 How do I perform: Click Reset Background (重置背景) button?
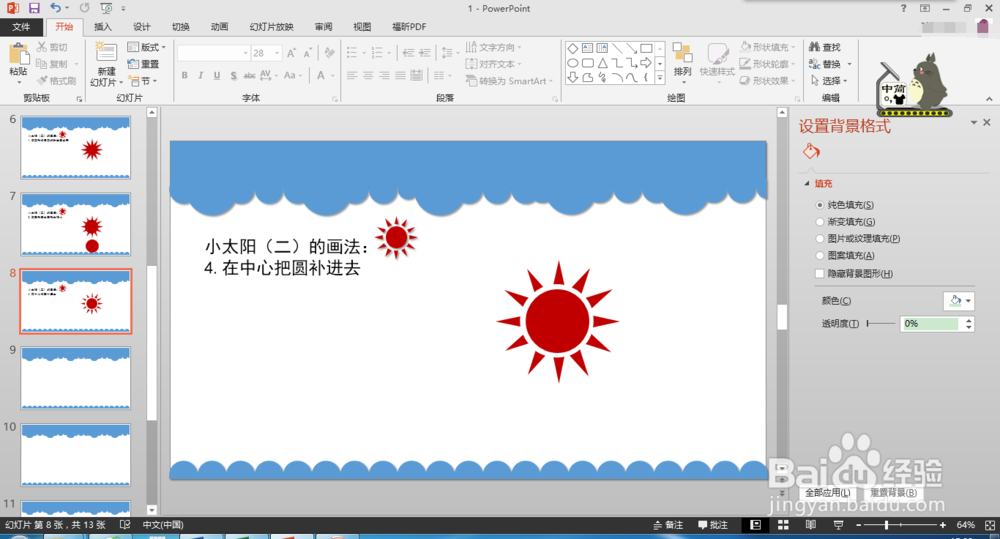(893, 492)
